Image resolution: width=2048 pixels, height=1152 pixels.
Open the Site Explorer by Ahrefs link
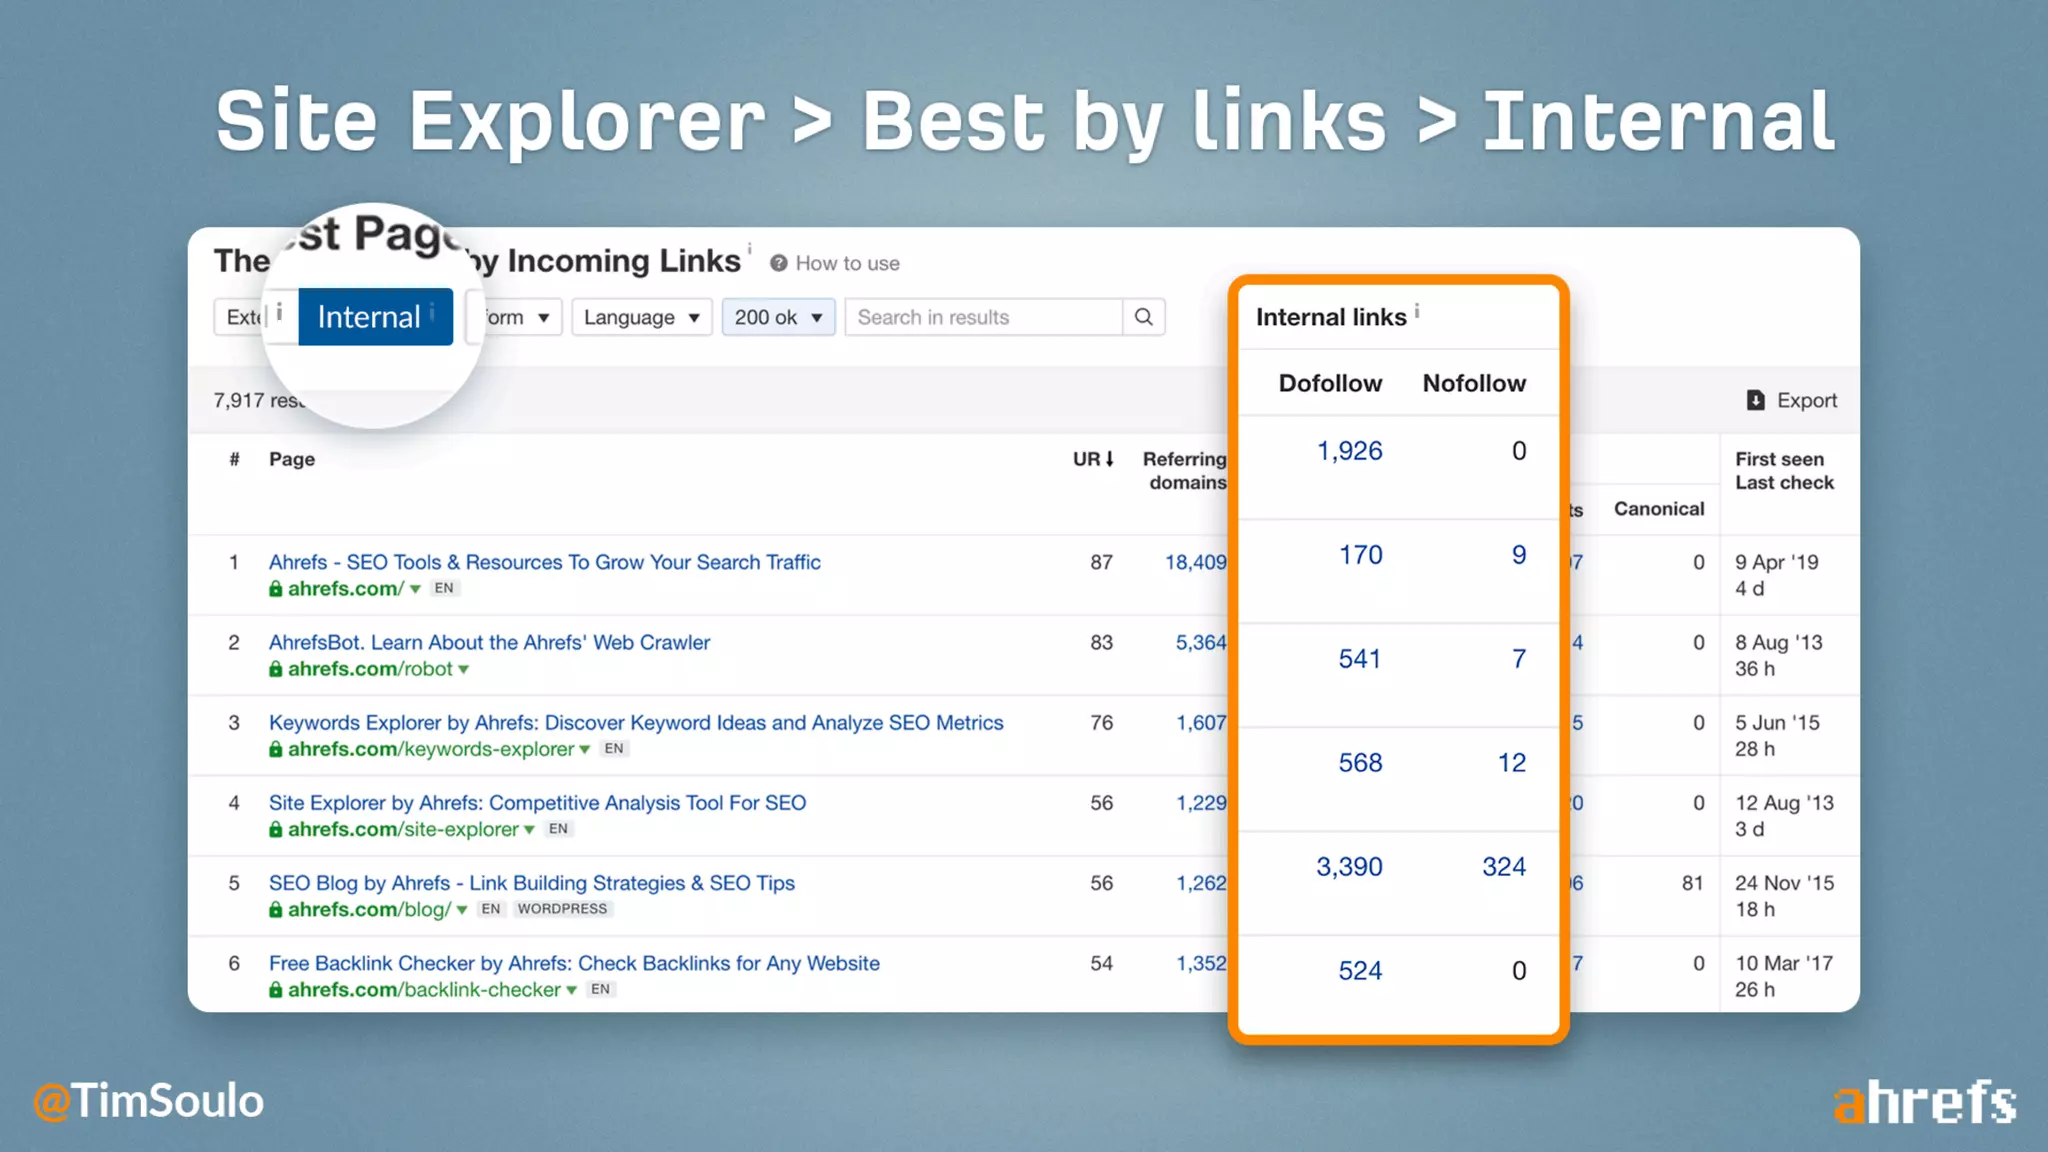[x=537, y=802]
